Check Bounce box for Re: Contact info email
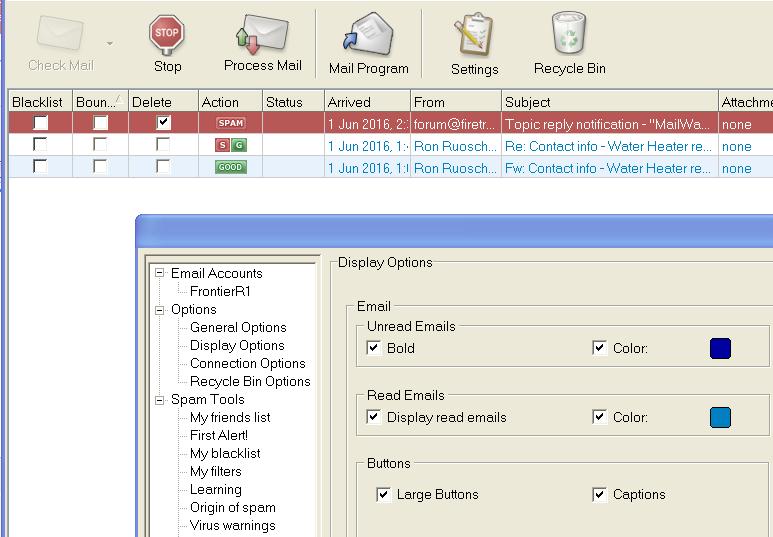Screen dimensions: 773x537 [100, 144]
